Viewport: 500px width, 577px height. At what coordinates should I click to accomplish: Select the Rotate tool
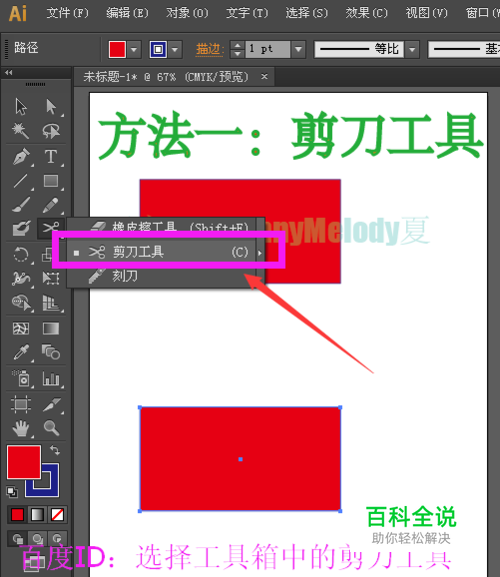pos(21,254)
